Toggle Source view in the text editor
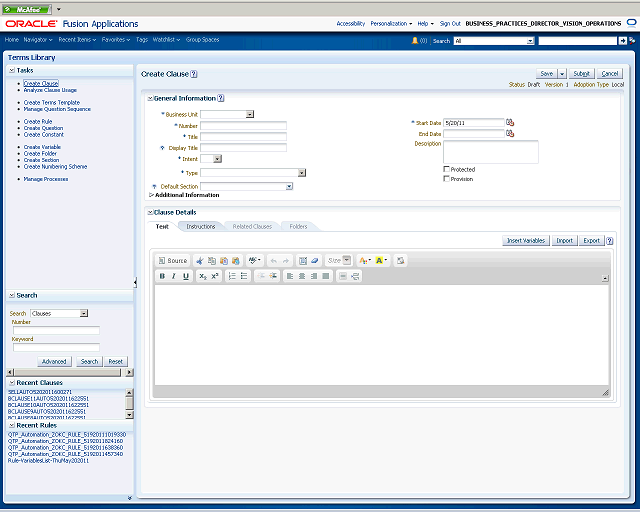The width and height of the screenshot is (640, 512). pos(173,260)
